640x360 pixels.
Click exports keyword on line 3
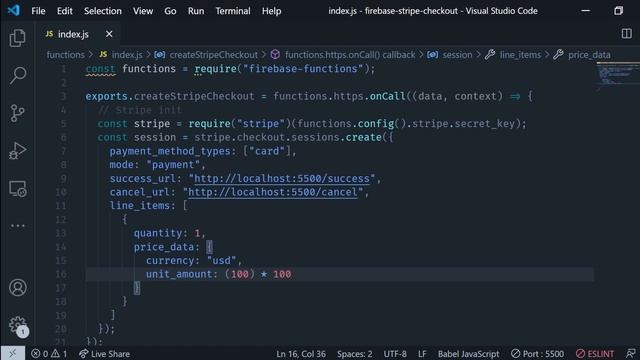point(107,96)
